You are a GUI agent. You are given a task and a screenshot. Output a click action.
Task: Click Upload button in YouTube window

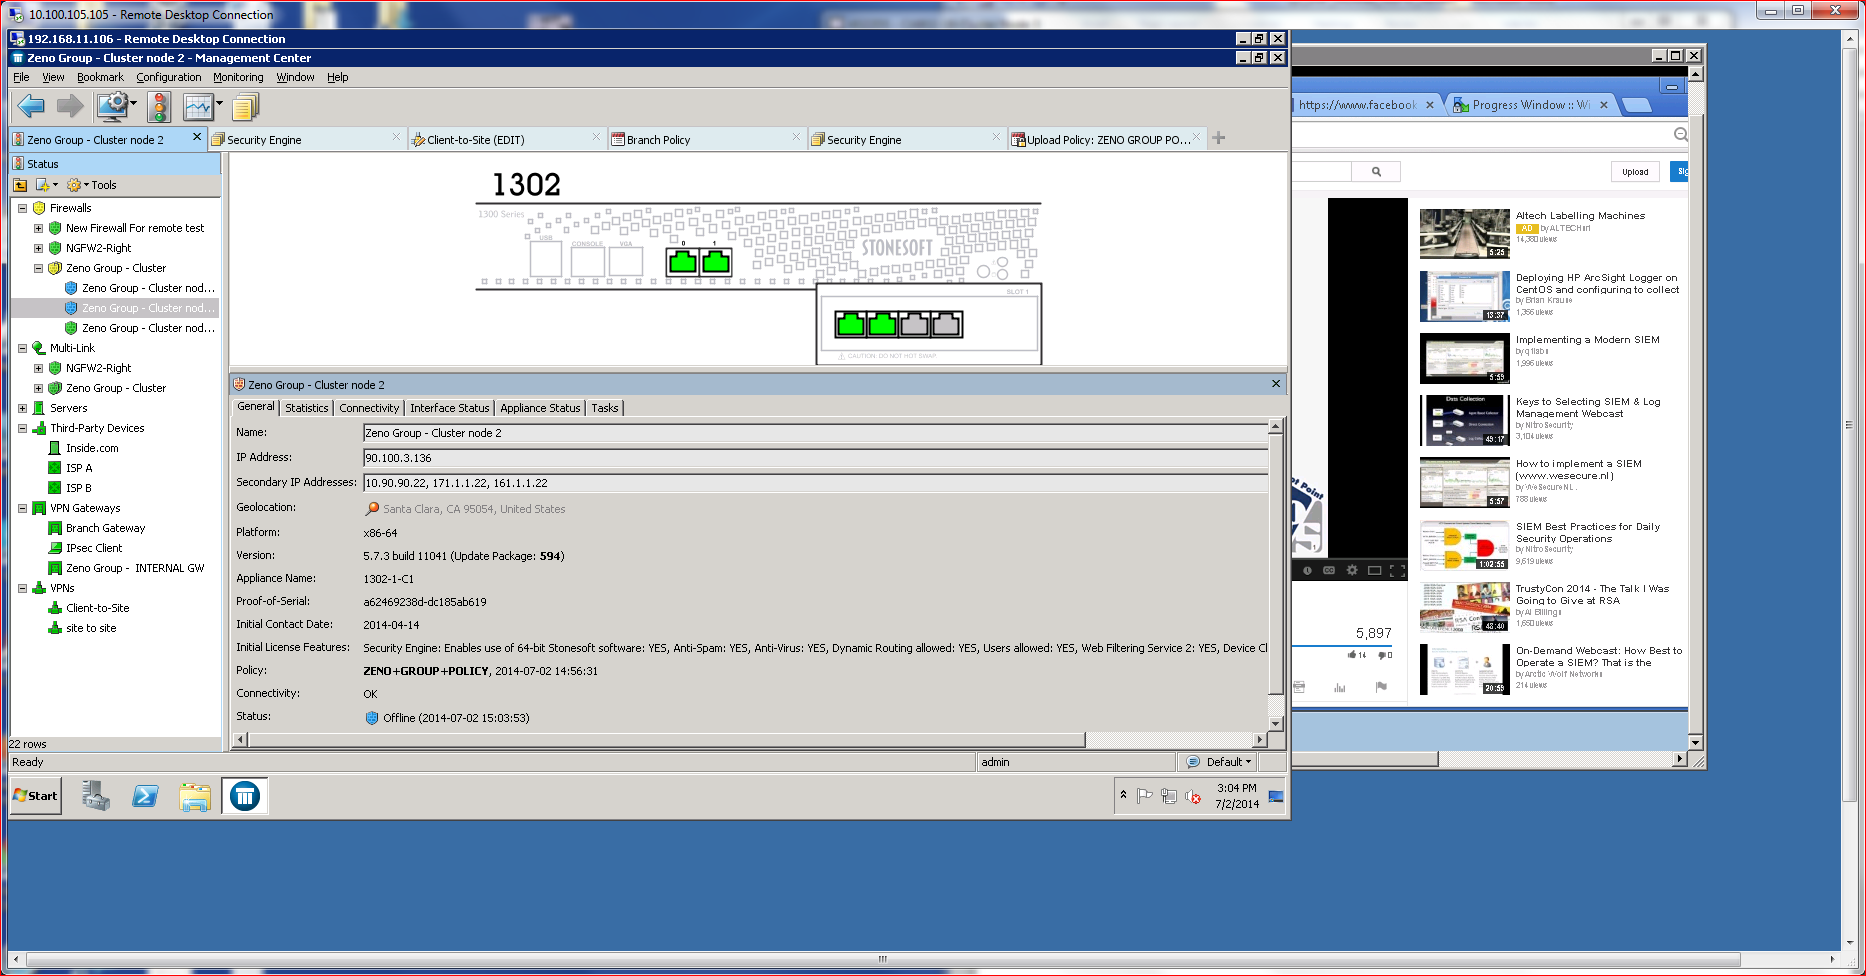tap(1635, 172)
